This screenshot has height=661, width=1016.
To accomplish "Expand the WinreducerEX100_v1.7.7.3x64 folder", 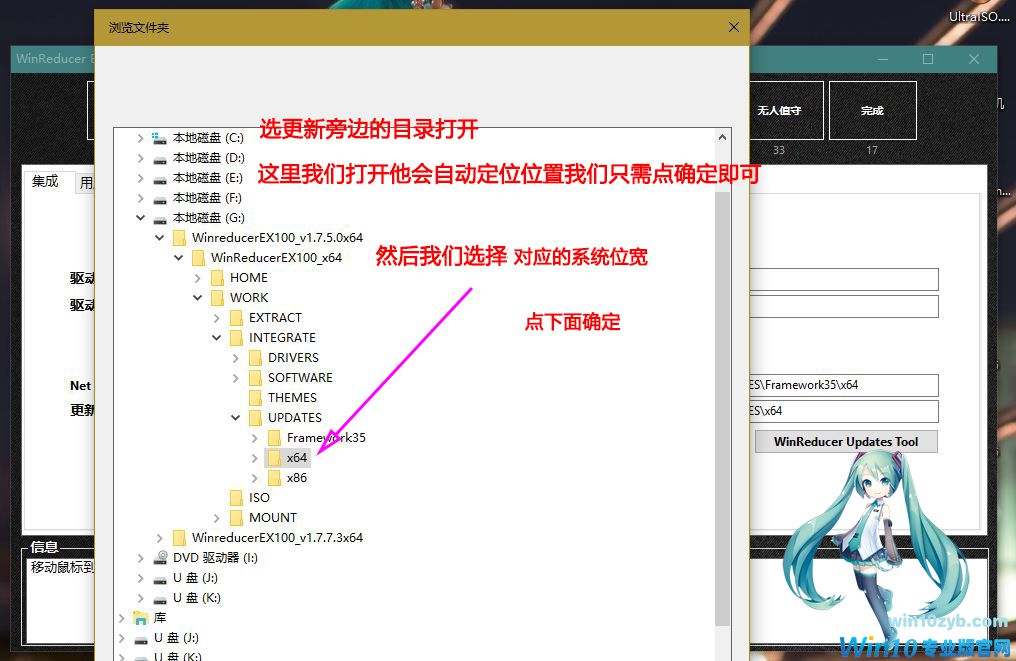I will click(160, 538).
